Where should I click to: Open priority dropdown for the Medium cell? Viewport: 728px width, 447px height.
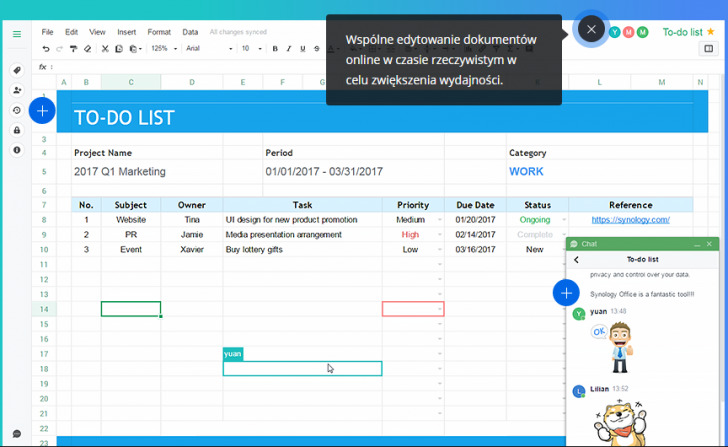pos(439,220)
